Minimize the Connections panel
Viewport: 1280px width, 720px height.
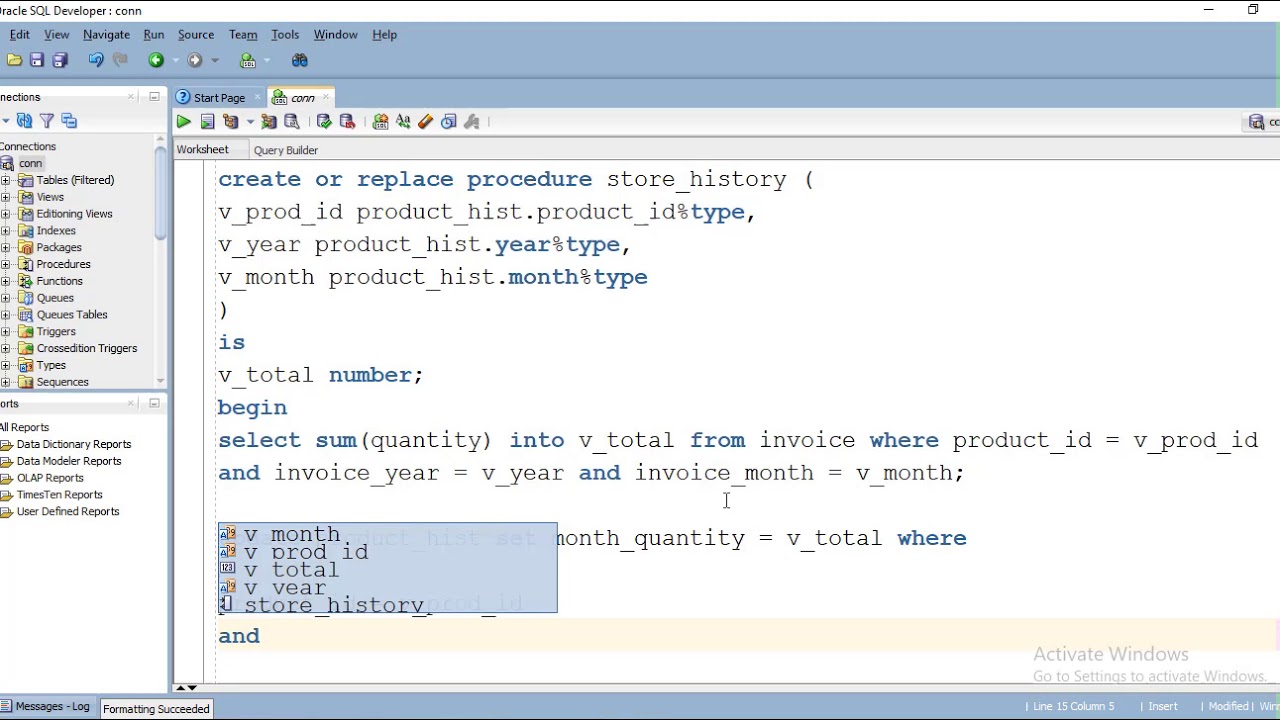154,97
